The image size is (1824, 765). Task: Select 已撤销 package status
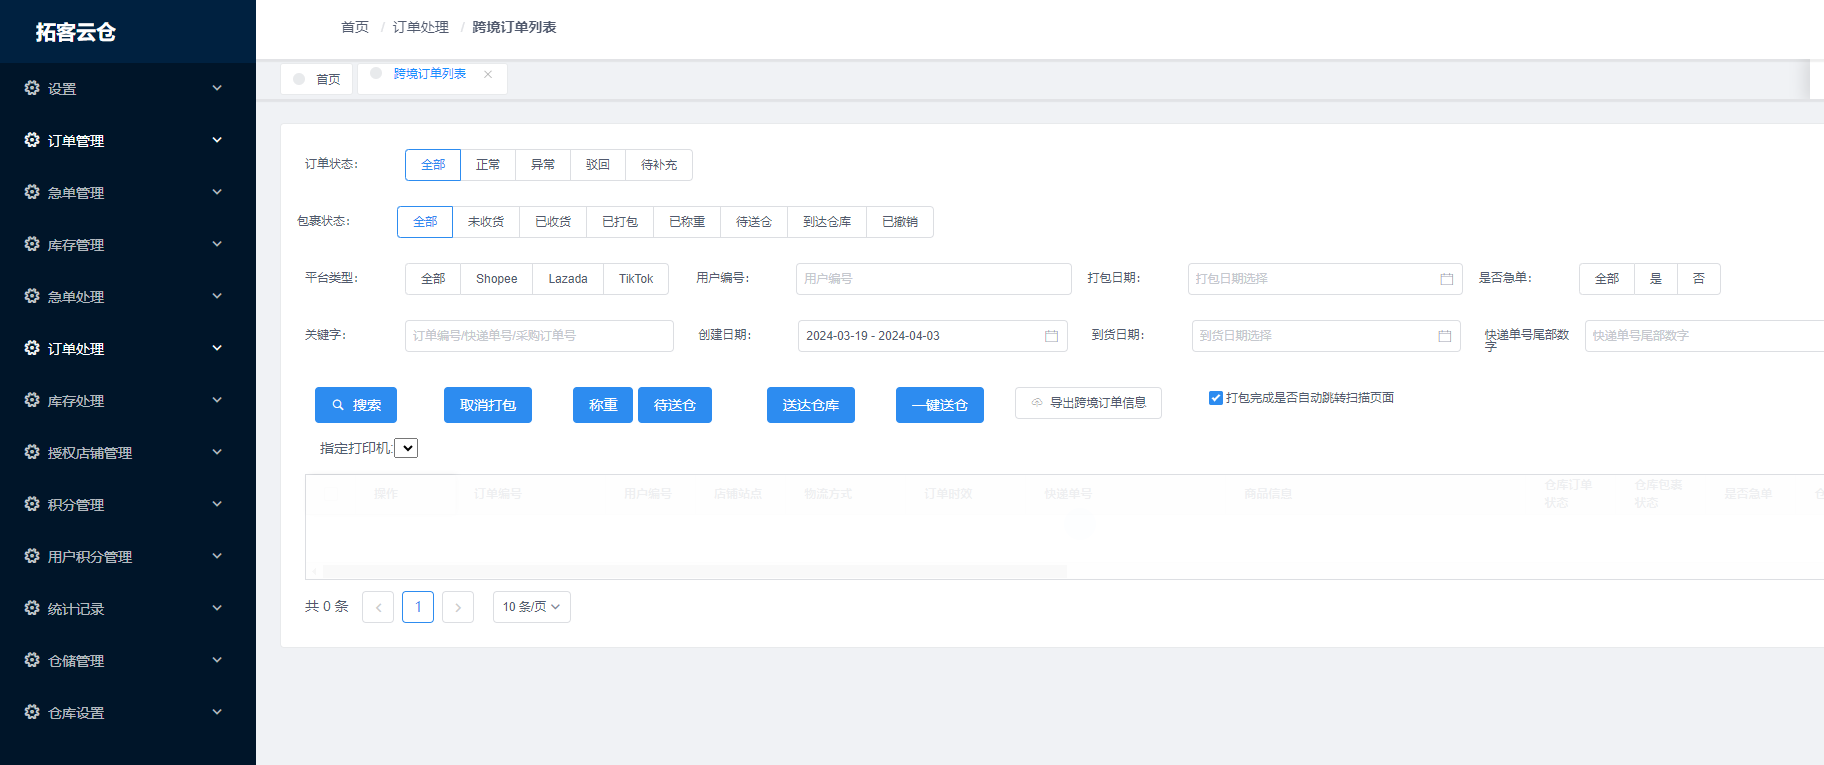[900, 222]
